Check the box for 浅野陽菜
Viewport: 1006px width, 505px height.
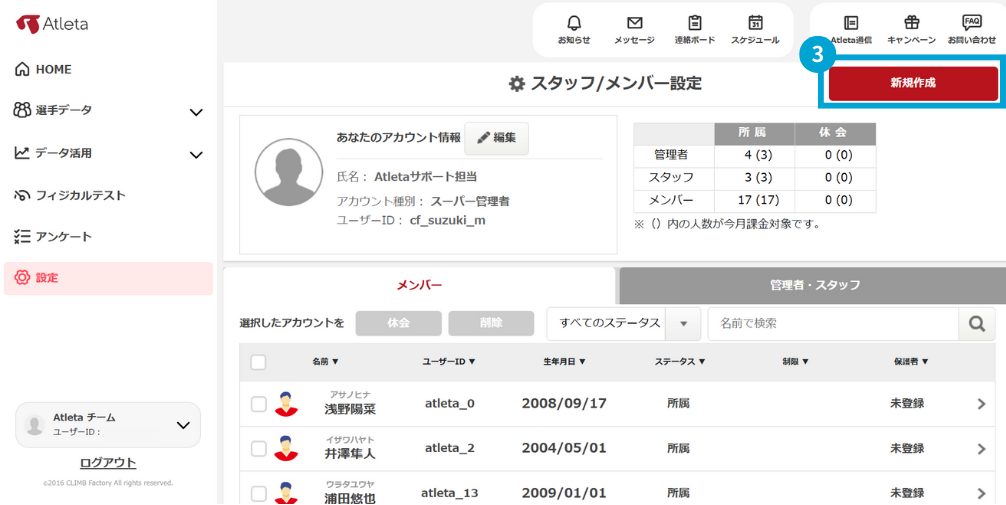click(x=258, y=404)
